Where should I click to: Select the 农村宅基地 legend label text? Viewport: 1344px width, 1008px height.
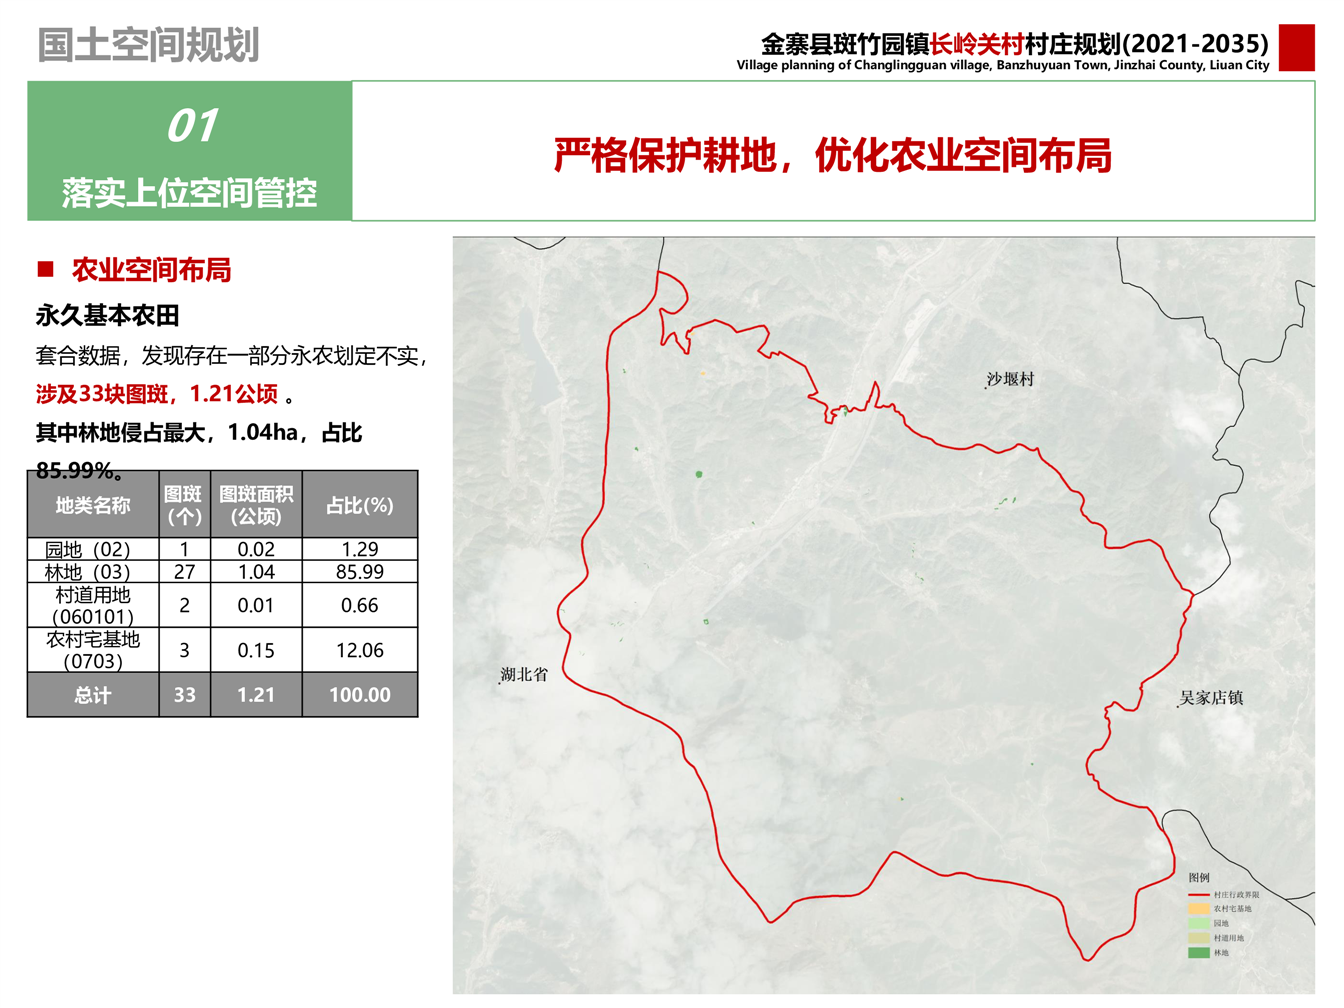(x=1233, y=909)
